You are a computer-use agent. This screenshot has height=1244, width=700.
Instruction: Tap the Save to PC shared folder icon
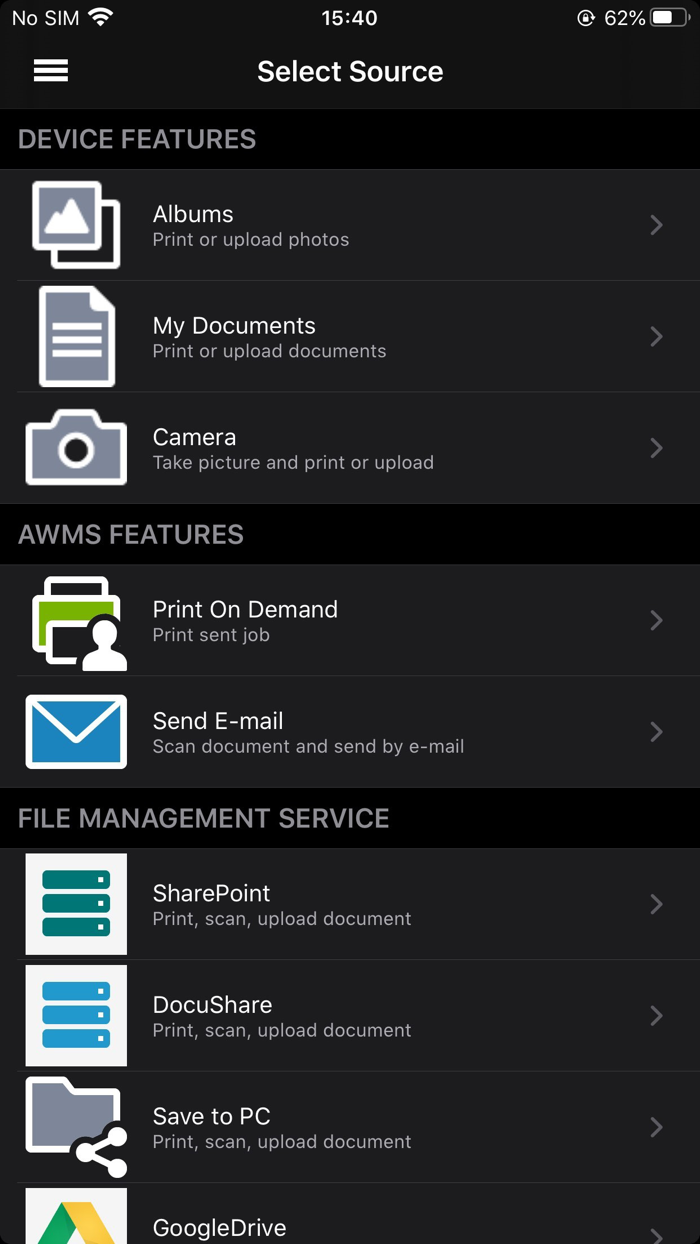(x=76, y=1127)
